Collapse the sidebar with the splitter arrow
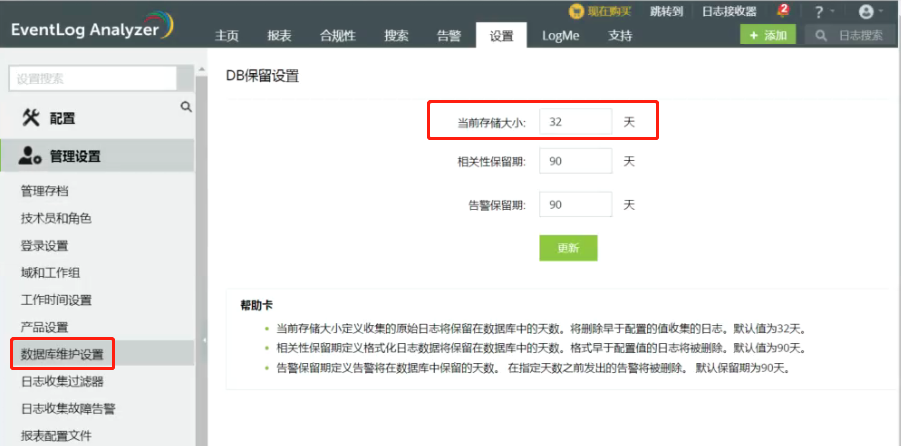 pos(205,340)
